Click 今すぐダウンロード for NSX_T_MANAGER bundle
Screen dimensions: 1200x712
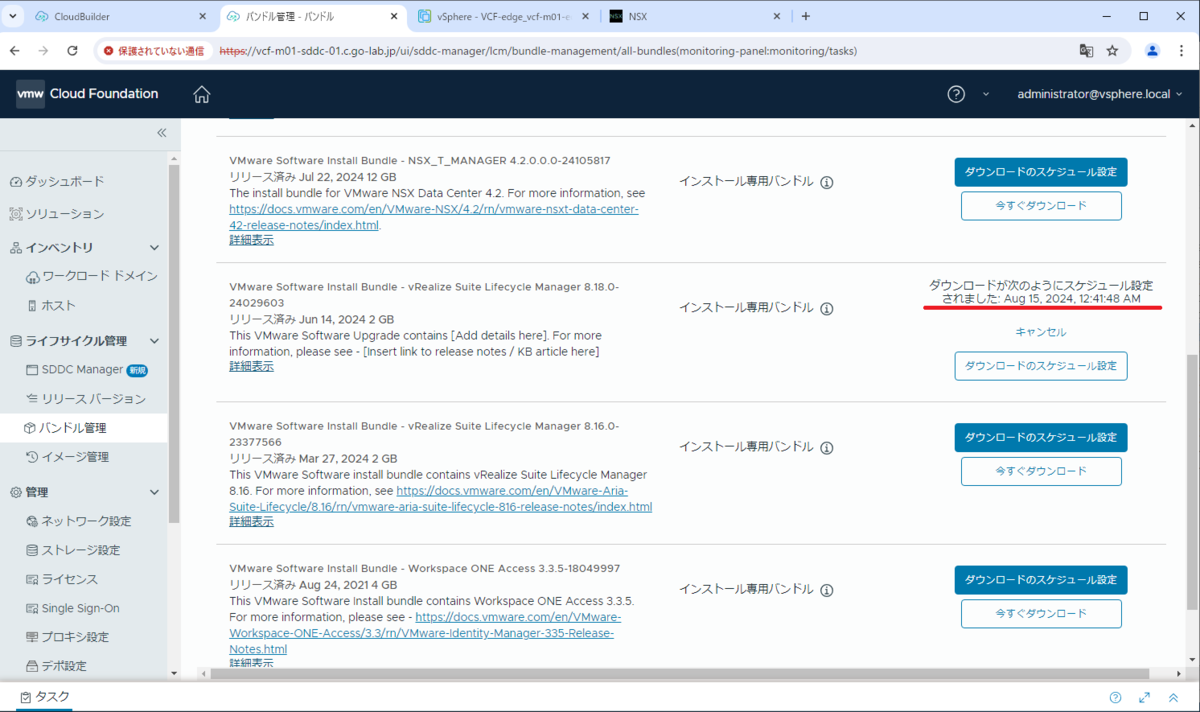[1041, 206]
